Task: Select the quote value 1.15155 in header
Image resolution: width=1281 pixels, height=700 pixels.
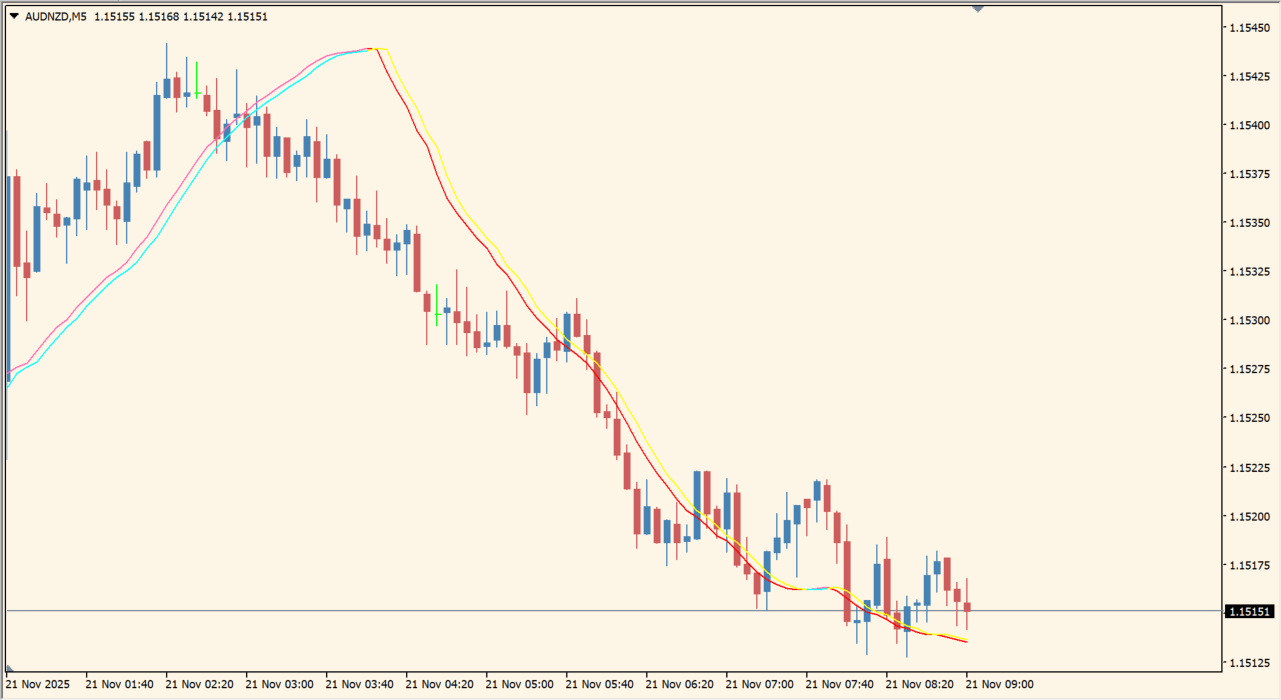Action: pyautogui.click(x=114, y=16)
